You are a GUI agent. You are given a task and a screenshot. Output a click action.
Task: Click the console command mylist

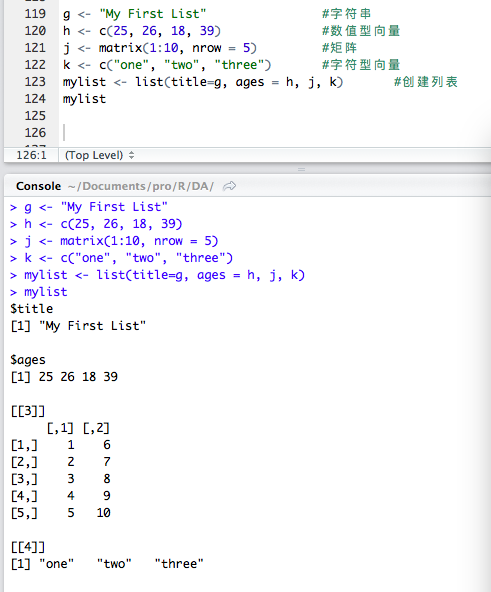point(46,292)
